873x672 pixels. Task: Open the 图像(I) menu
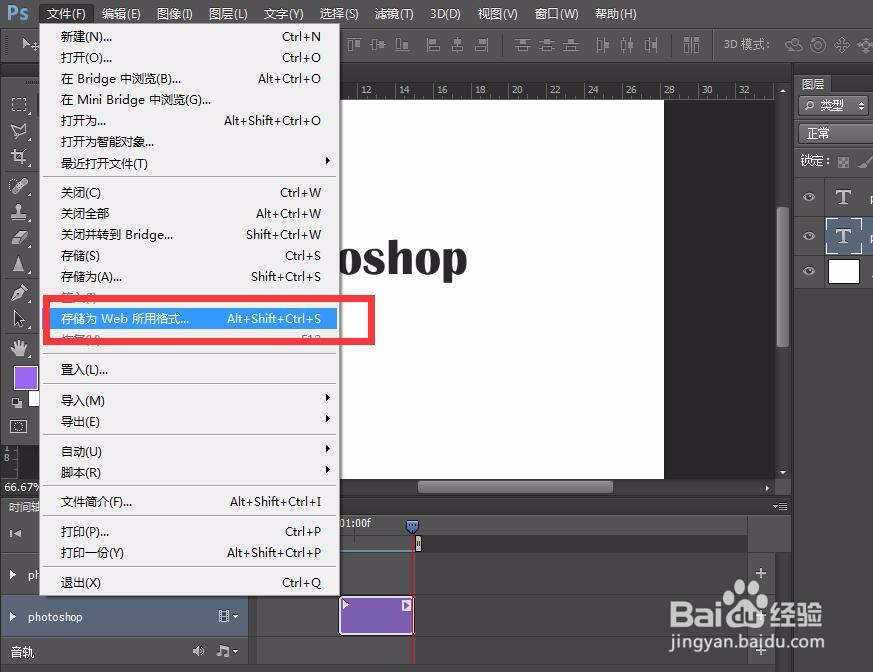pos(174,13)
